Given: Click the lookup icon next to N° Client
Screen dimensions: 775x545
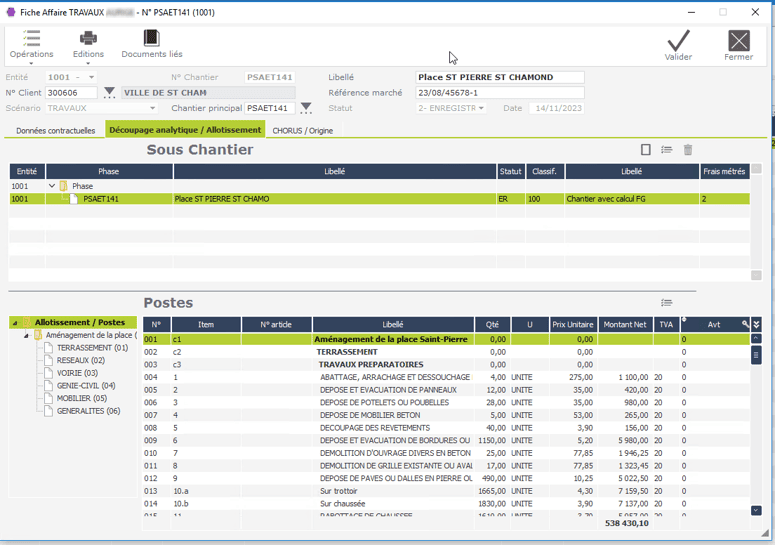Looking at the screenshot, I should pyautogui.click(x=110, y=93).
